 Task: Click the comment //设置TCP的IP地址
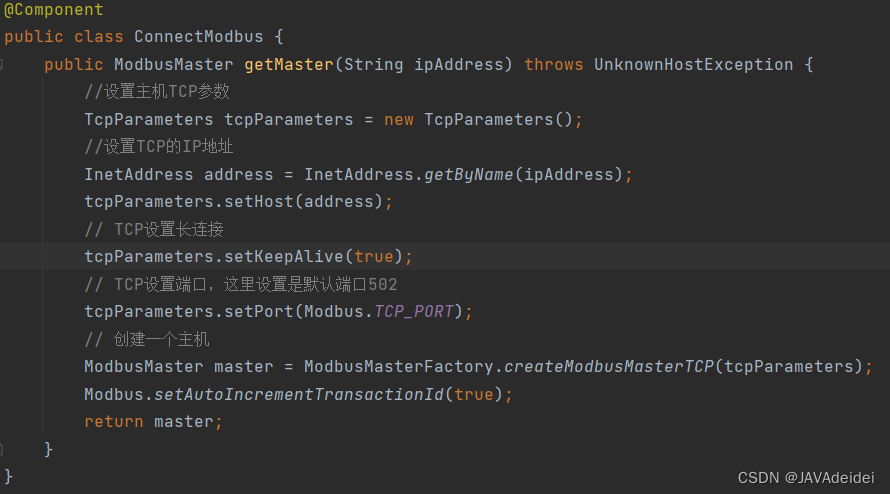coord(158,146)
